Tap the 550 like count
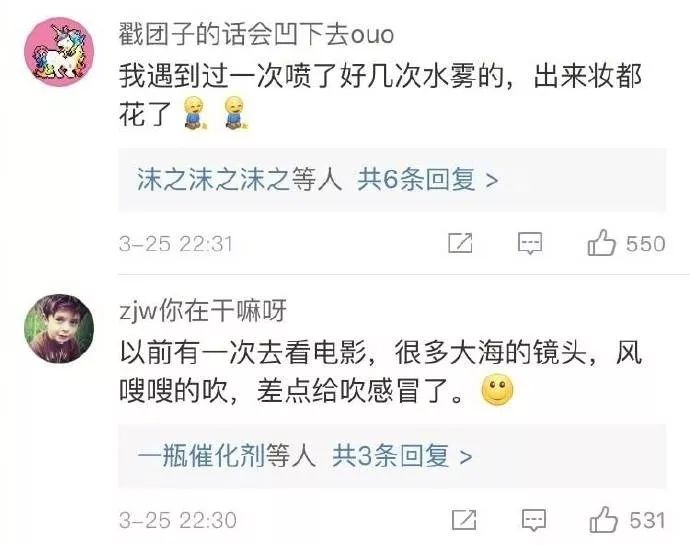 click(x=646, y=244)
